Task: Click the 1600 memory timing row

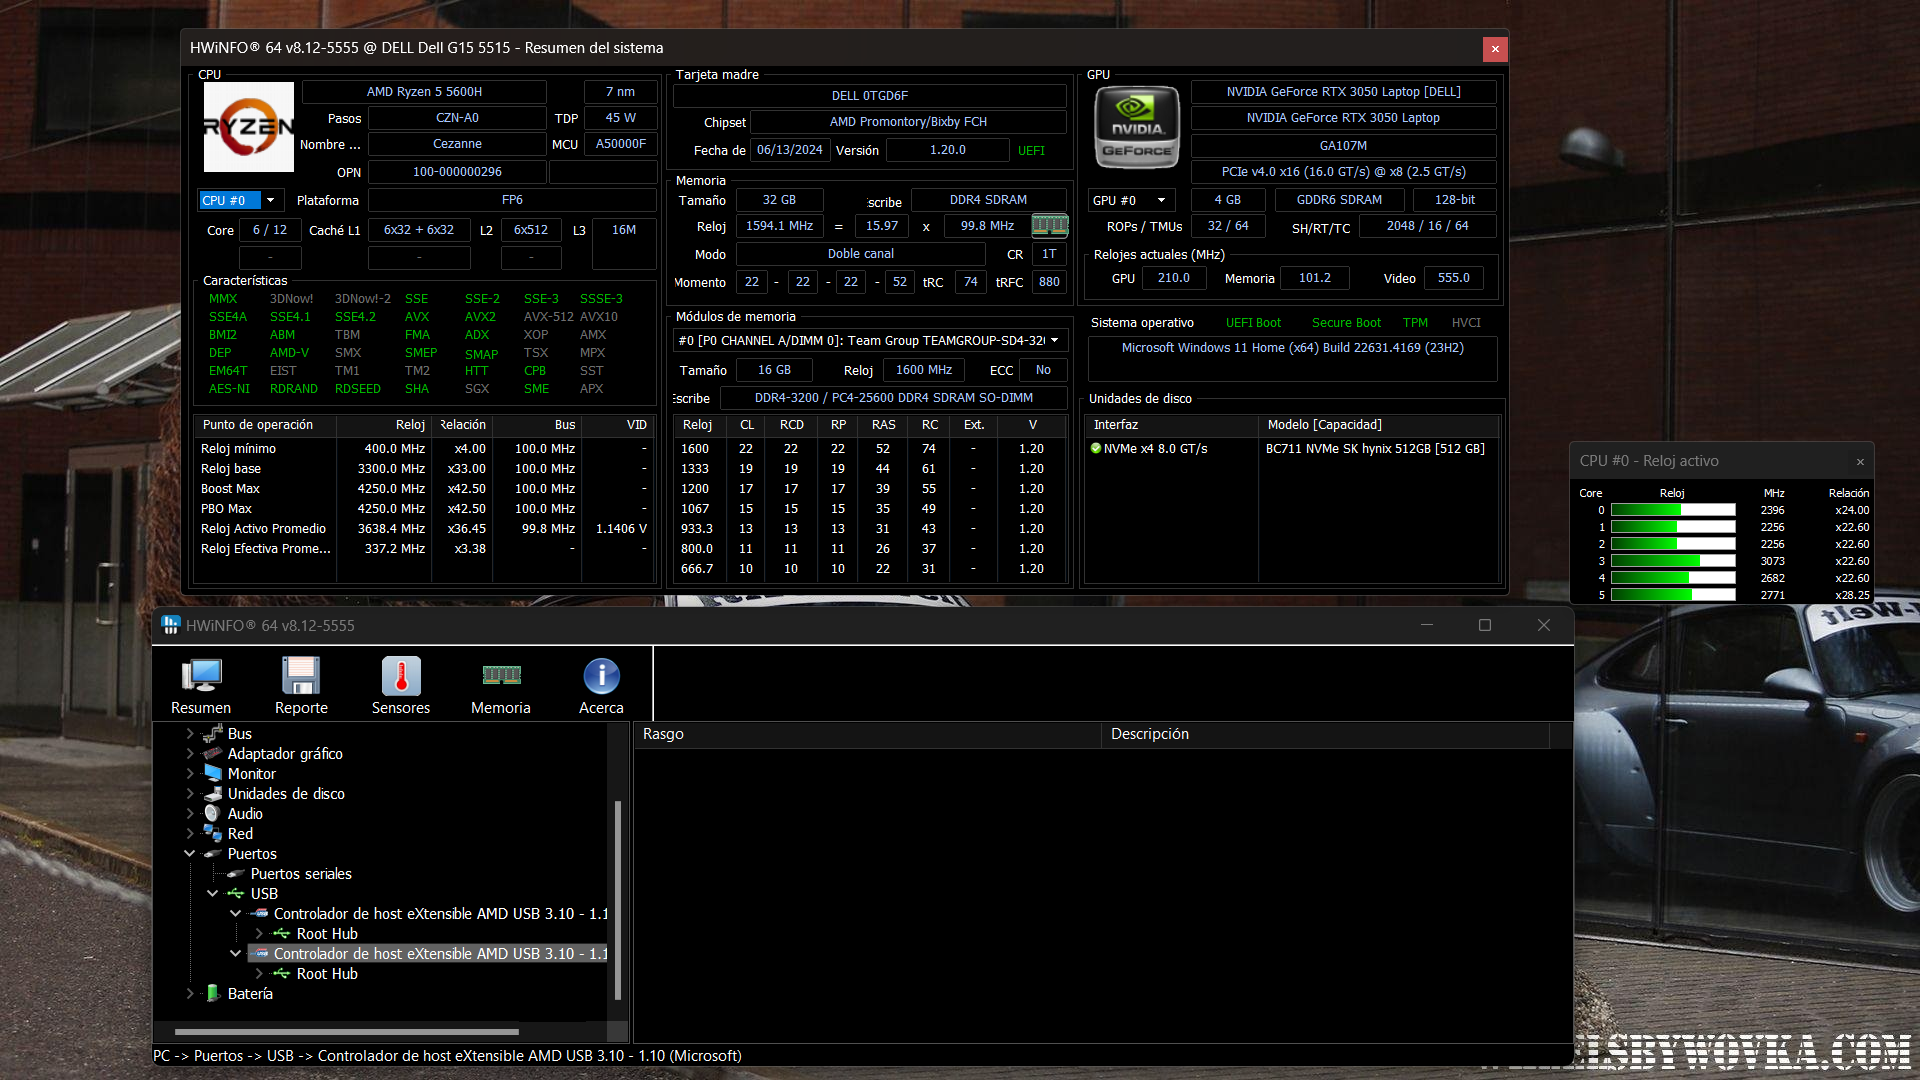Action: click(869, 449)
